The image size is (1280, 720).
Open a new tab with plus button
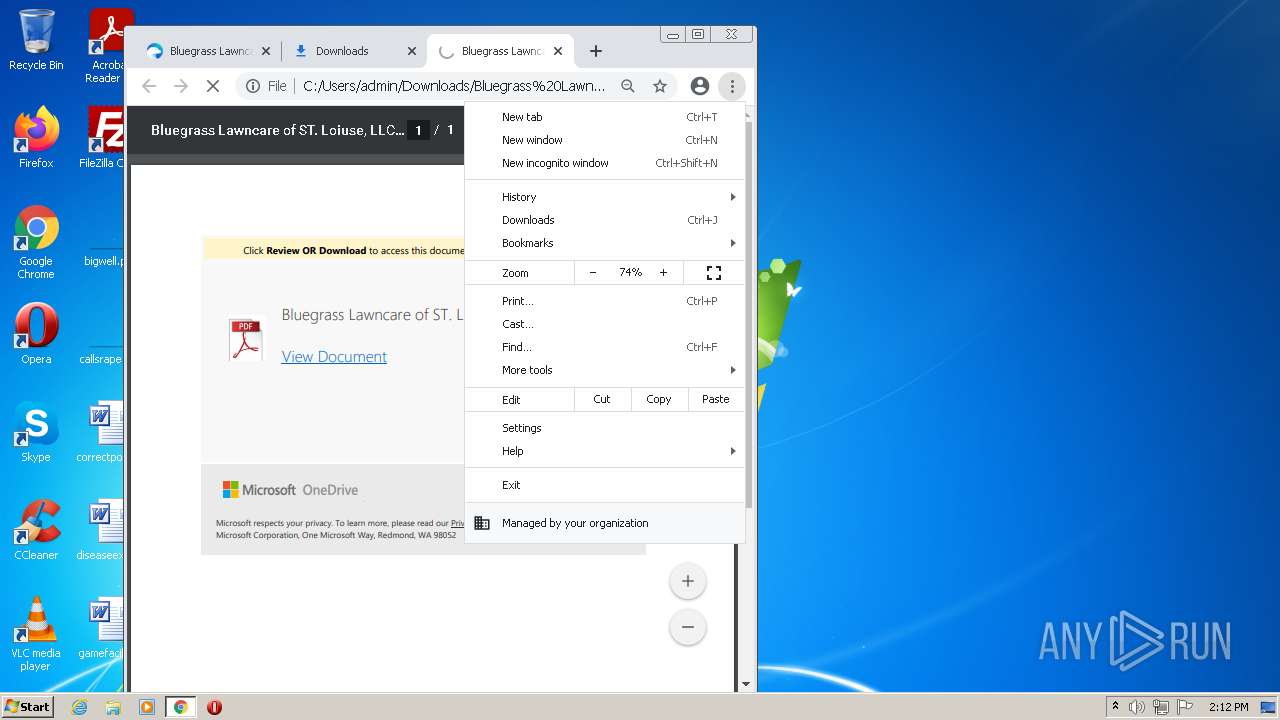[596, 51]
